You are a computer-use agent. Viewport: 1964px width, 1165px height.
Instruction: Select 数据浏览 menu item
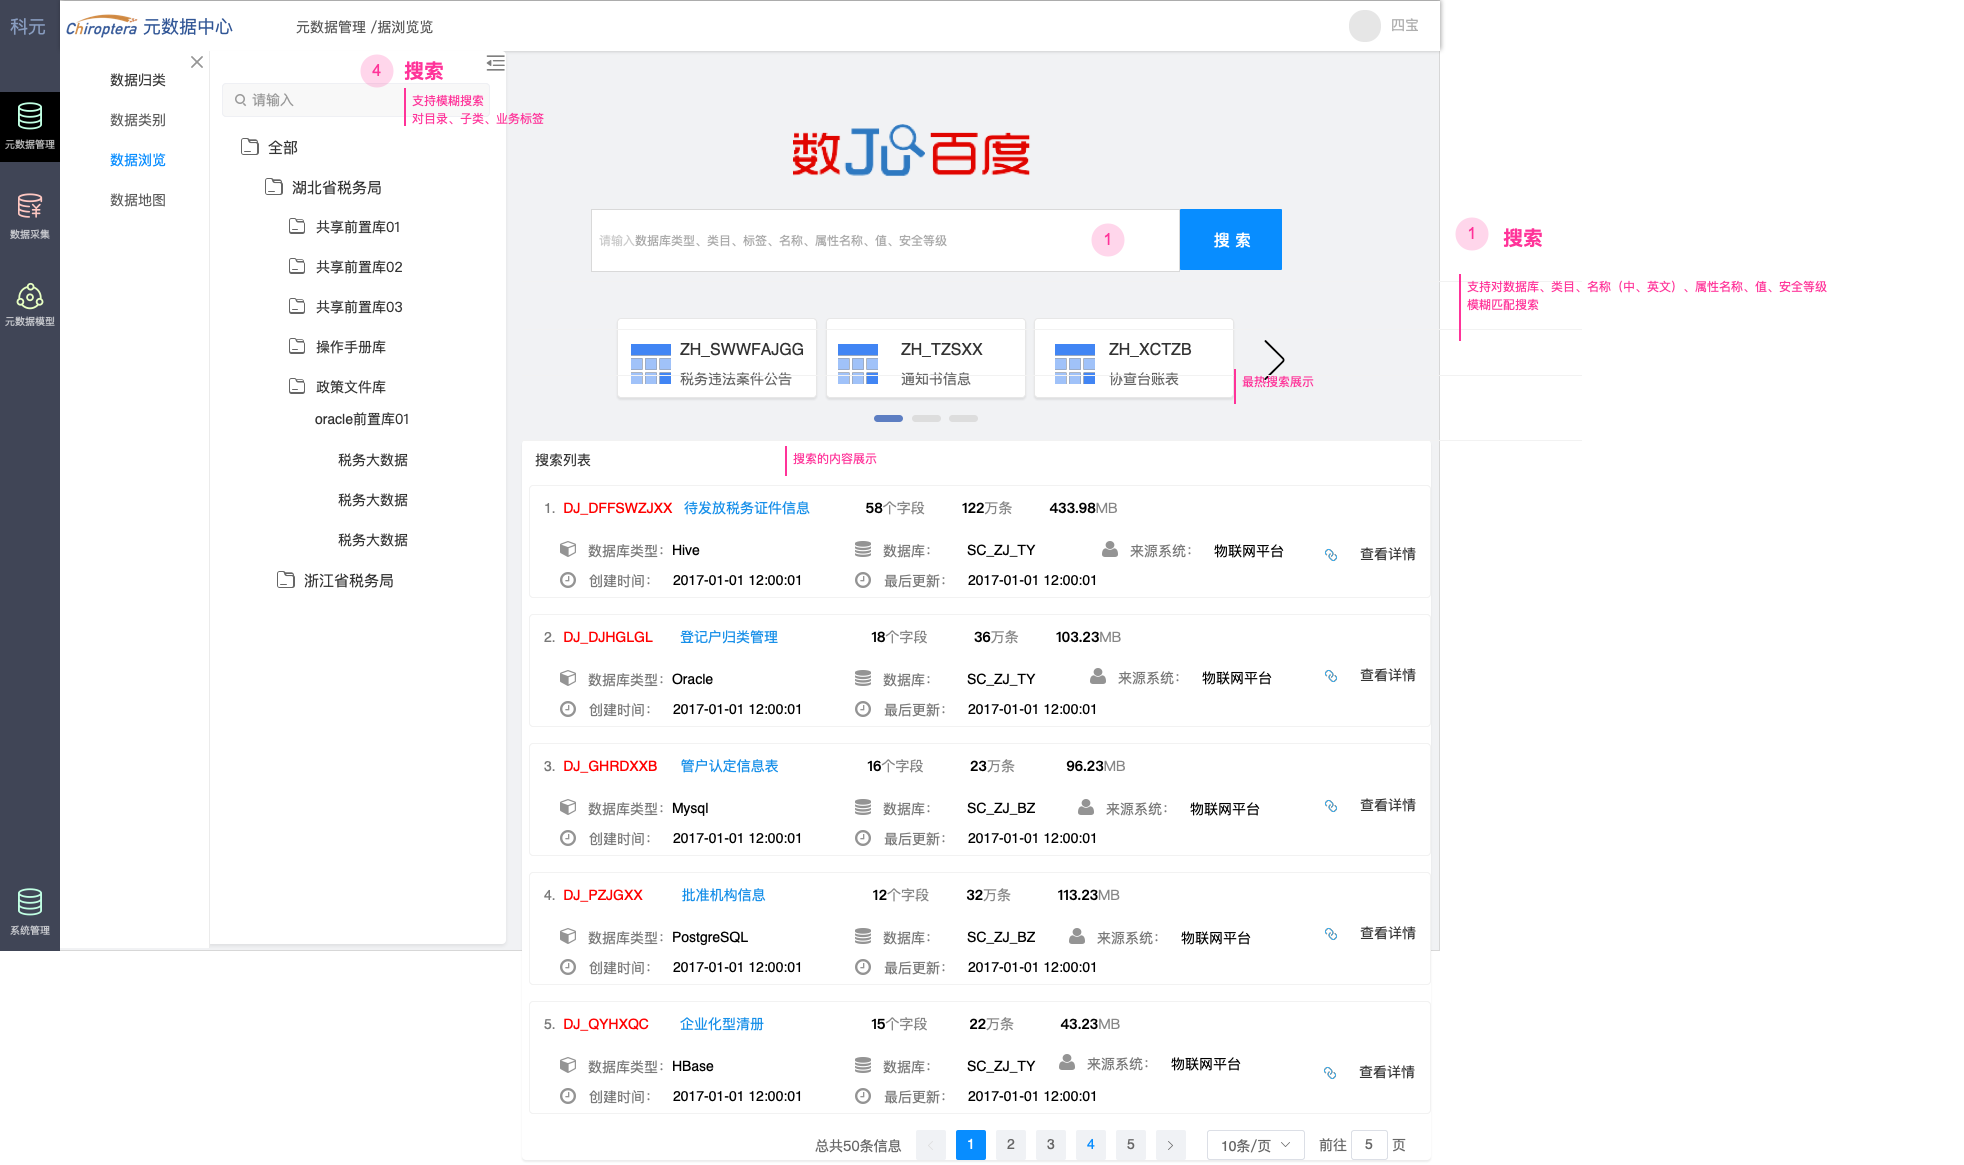click(138, 160)
